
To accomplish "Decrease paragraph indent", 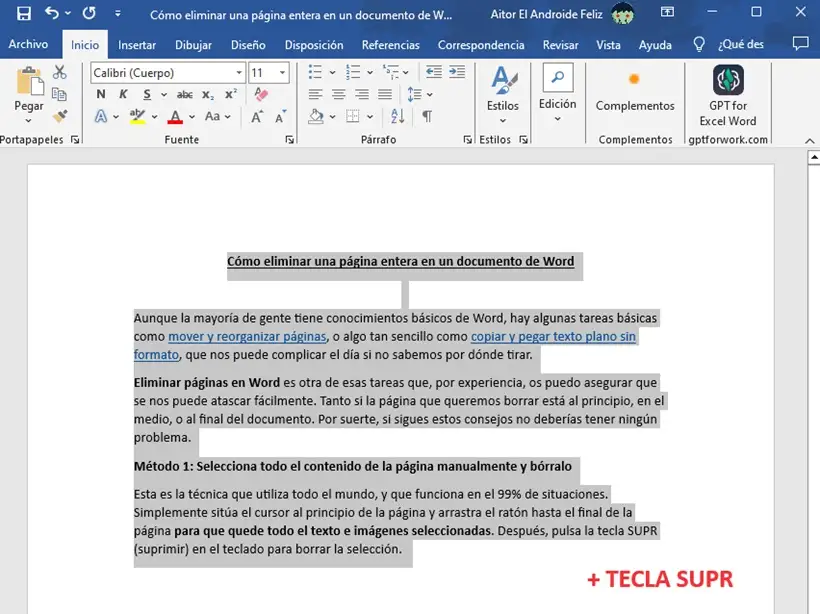I will pyautogui.click(x=434, y=72).
